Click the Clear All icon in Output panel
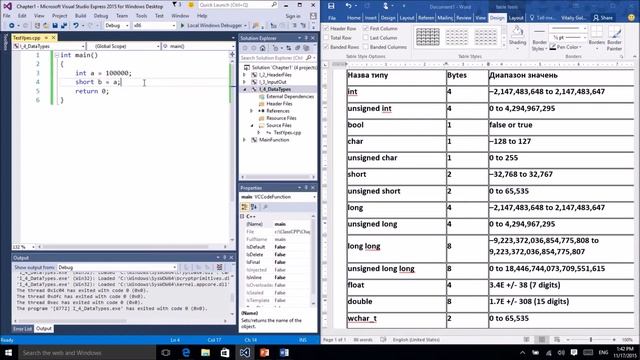Screen dimensions: 640x360 click(219, 267)
